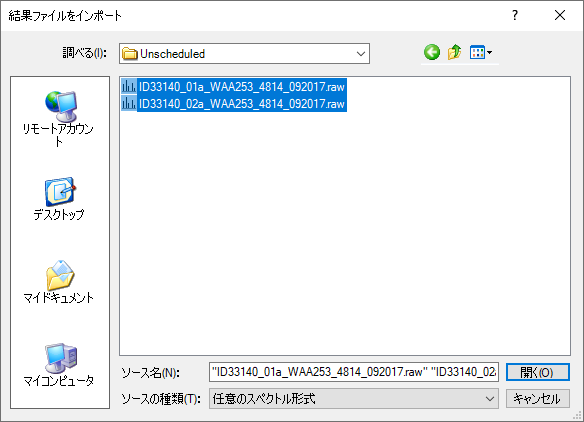
Task: Open マイドキュメント folder shortcut
Action: (x=60, y=282)
